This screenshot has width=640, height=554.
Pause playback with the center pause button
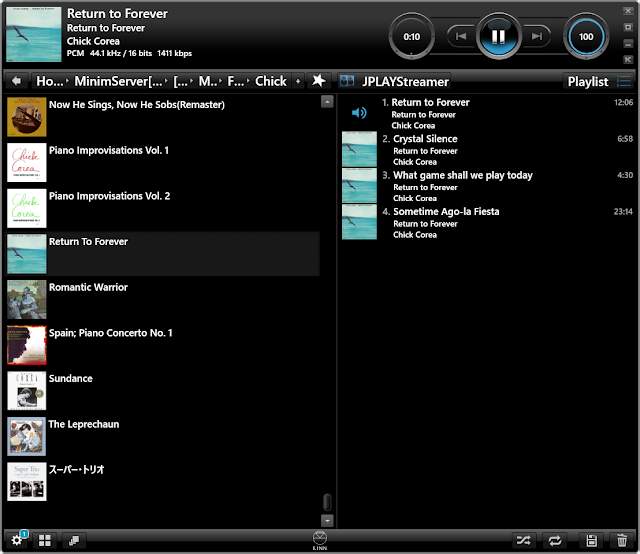(x=498, y=36)
